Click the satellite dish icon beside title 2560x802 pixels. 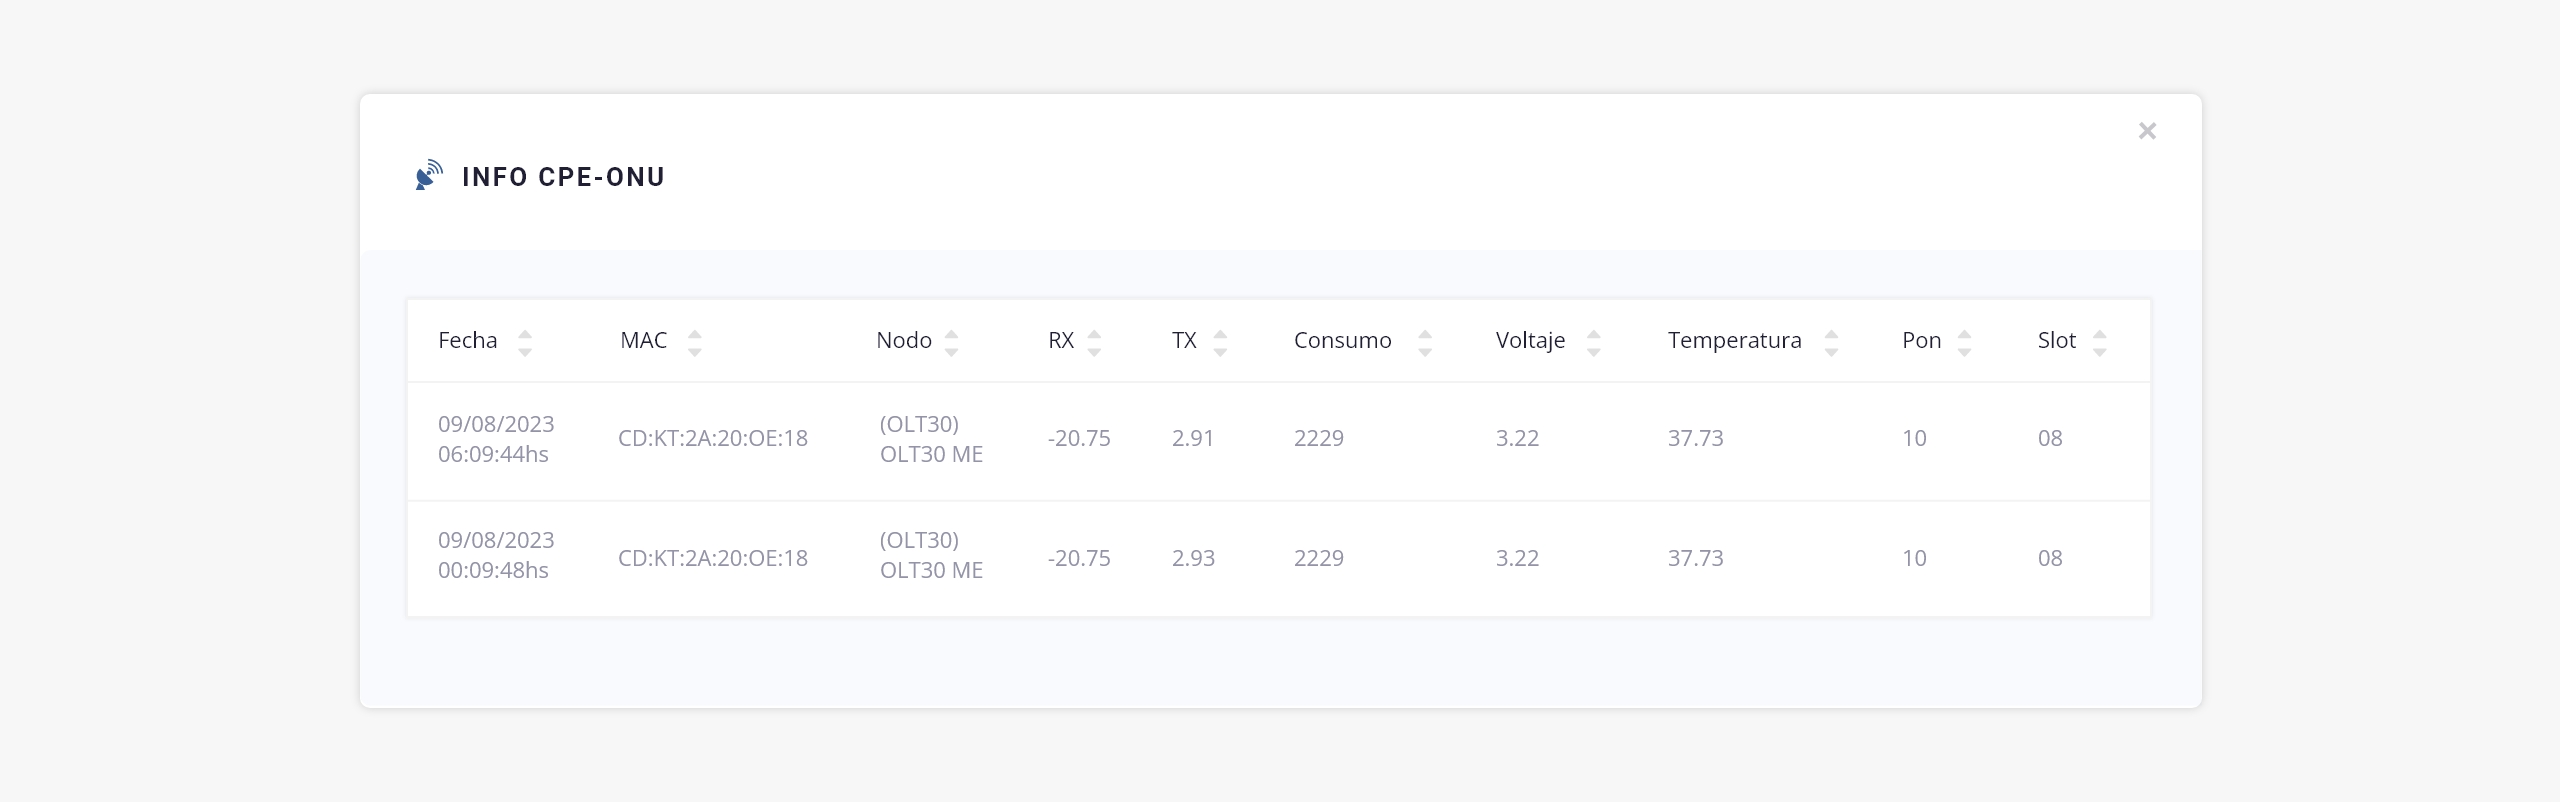coord(429,175)
